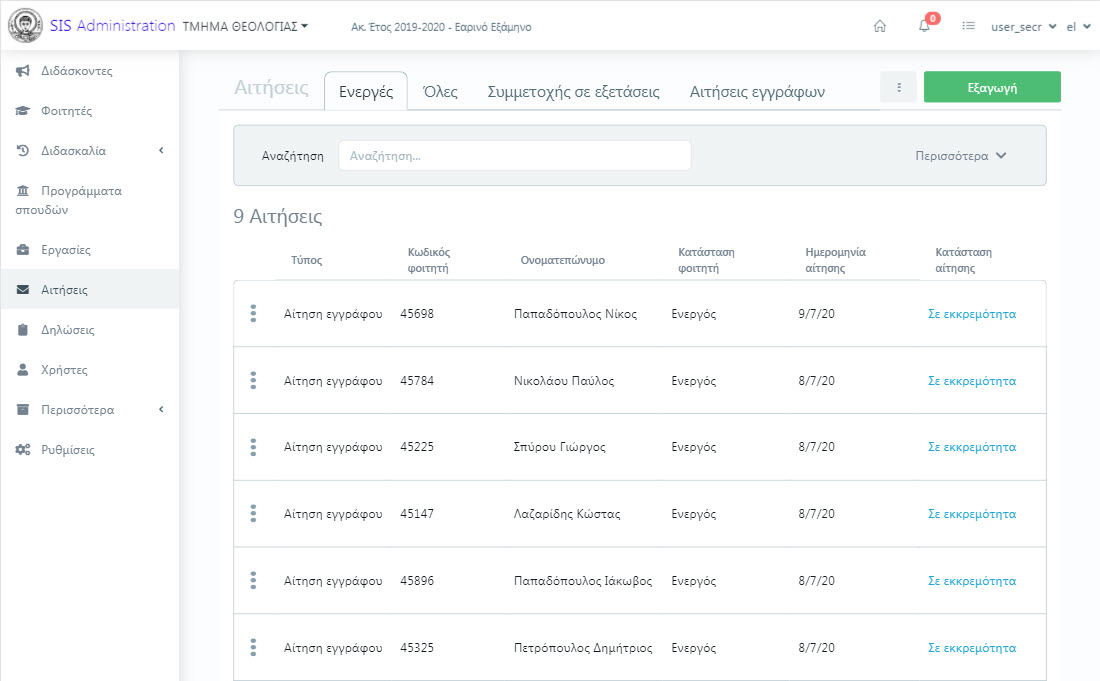The image size is (1100, 681).
Task: Click the briefcase icon for Εργασίες
Action: click(23, 250)
